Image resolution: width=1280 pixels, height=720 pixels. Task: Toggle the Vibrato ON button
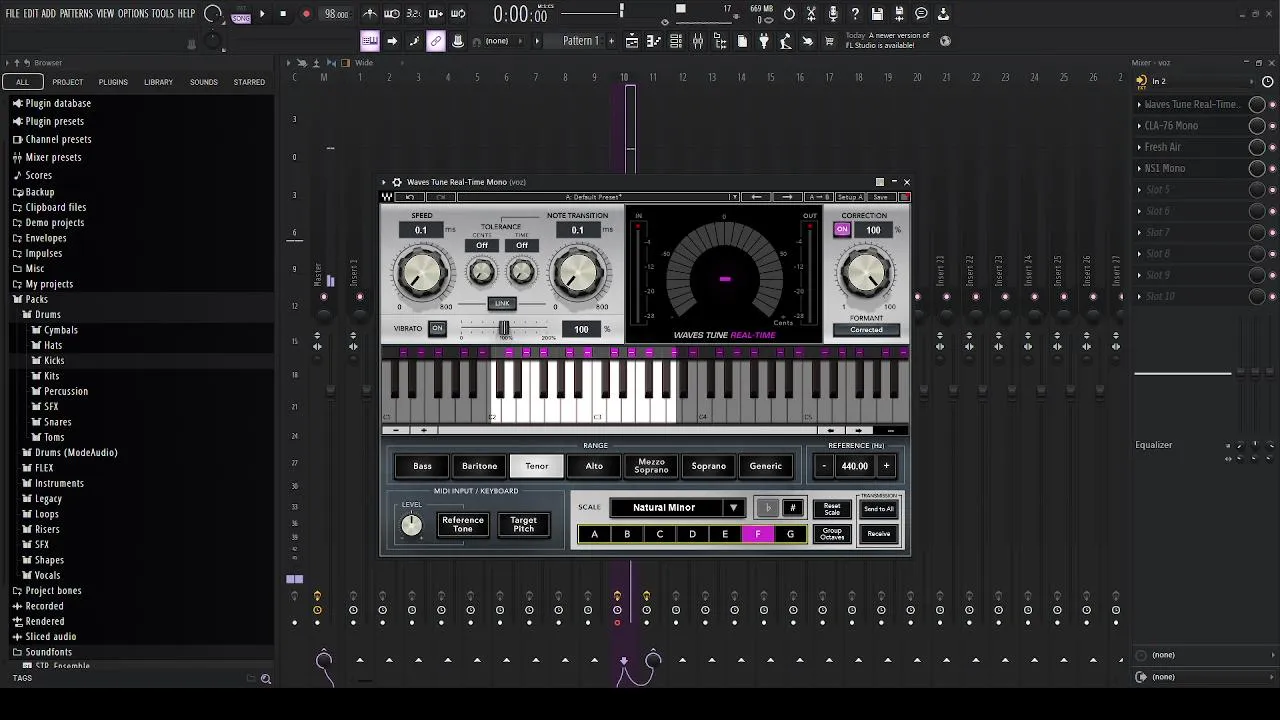[x=437, y=328]
